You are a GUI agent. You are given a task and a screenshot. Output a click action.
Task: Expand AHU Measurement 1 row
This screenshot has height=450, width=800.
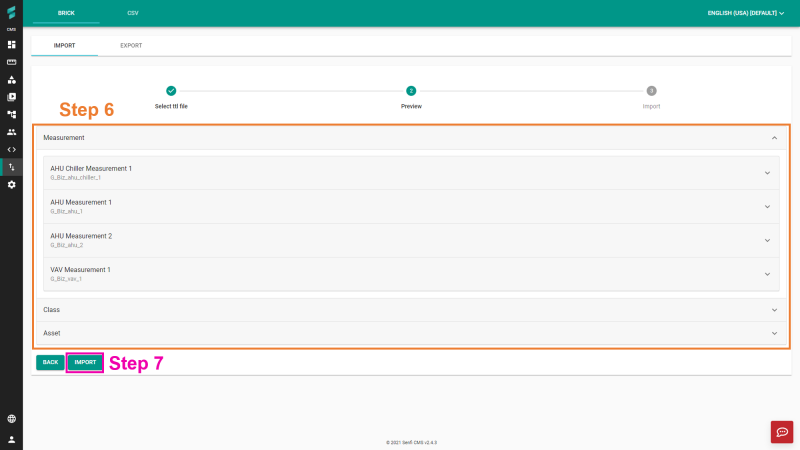click(x=767, y=207)
